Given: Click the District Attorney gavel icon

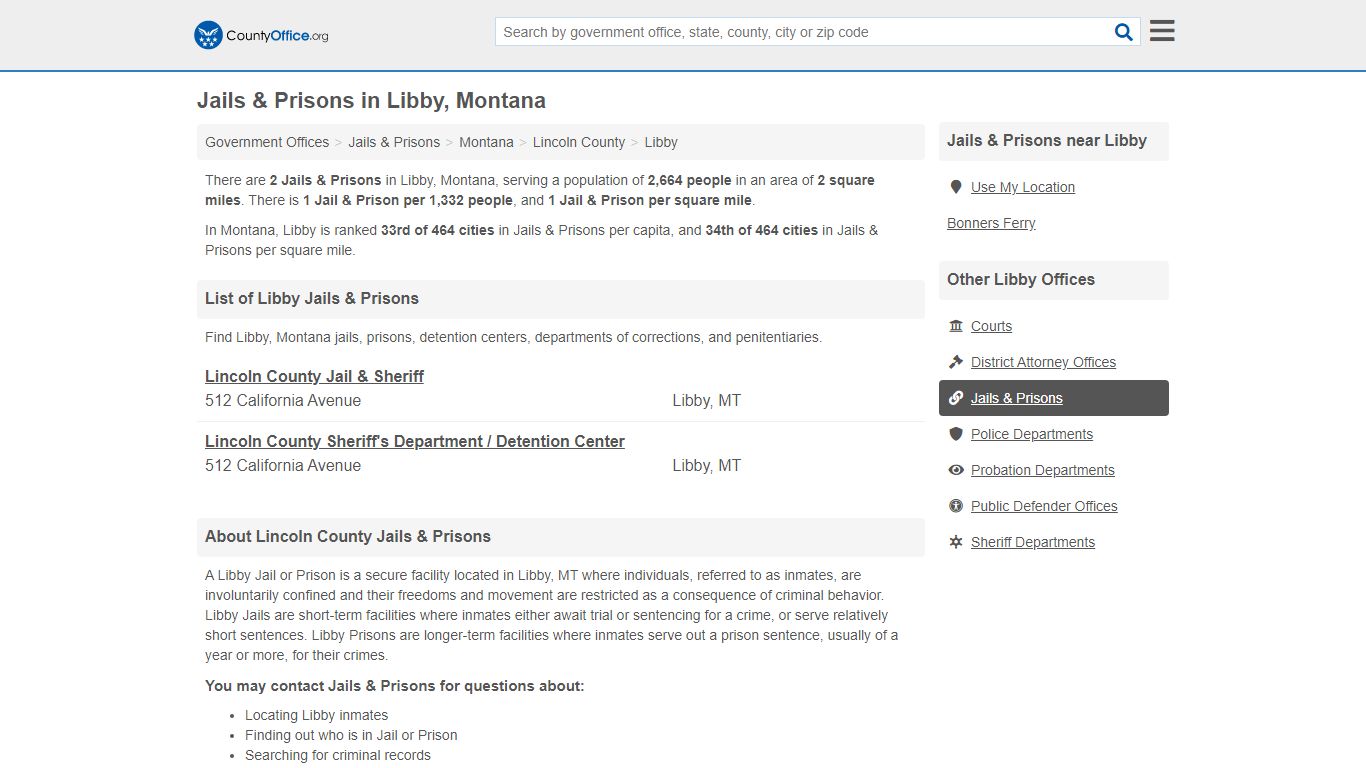Looking at the screenshot, I should [x=956, y=362].
